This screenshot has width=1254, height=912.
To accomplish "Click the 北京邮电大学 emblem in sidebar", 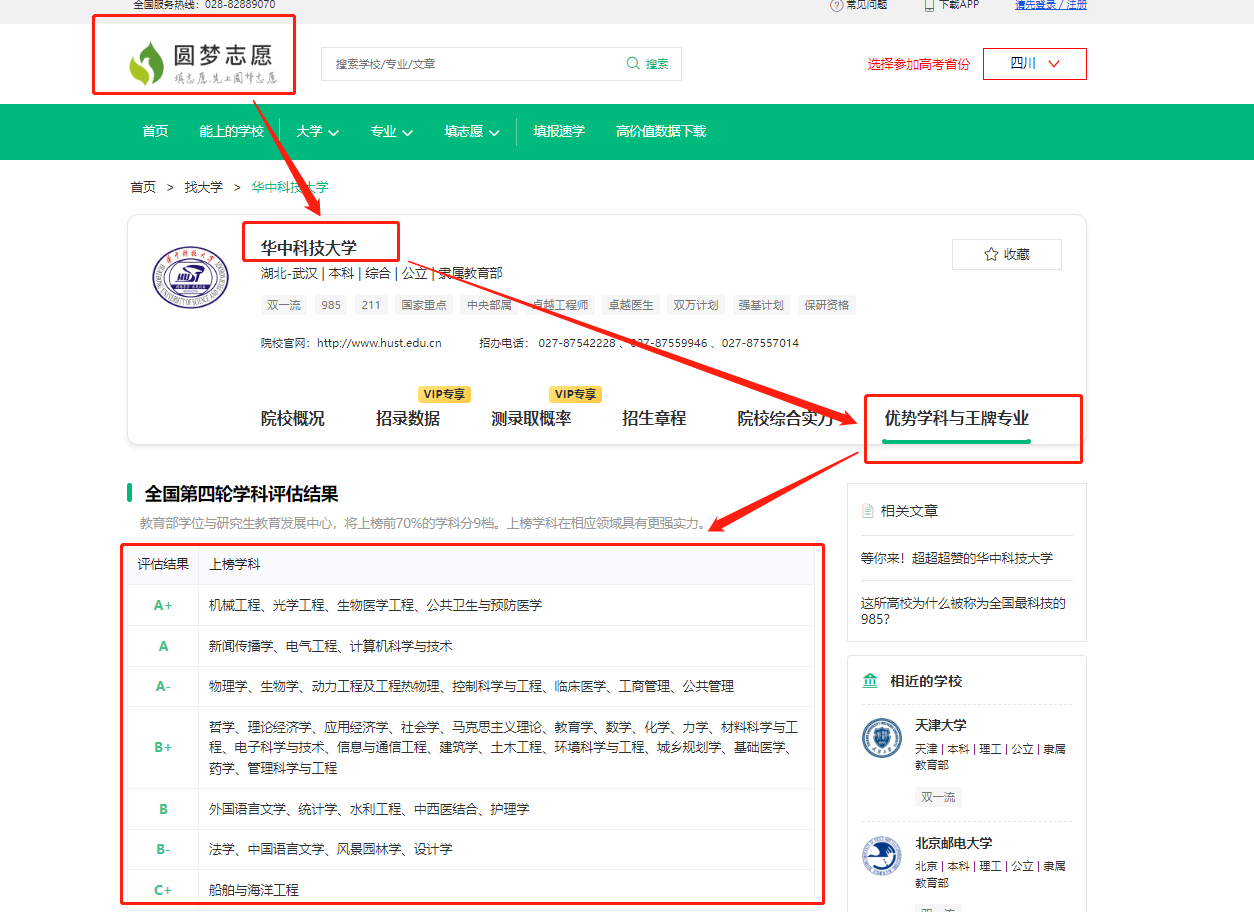I will (x=882, y=857).
